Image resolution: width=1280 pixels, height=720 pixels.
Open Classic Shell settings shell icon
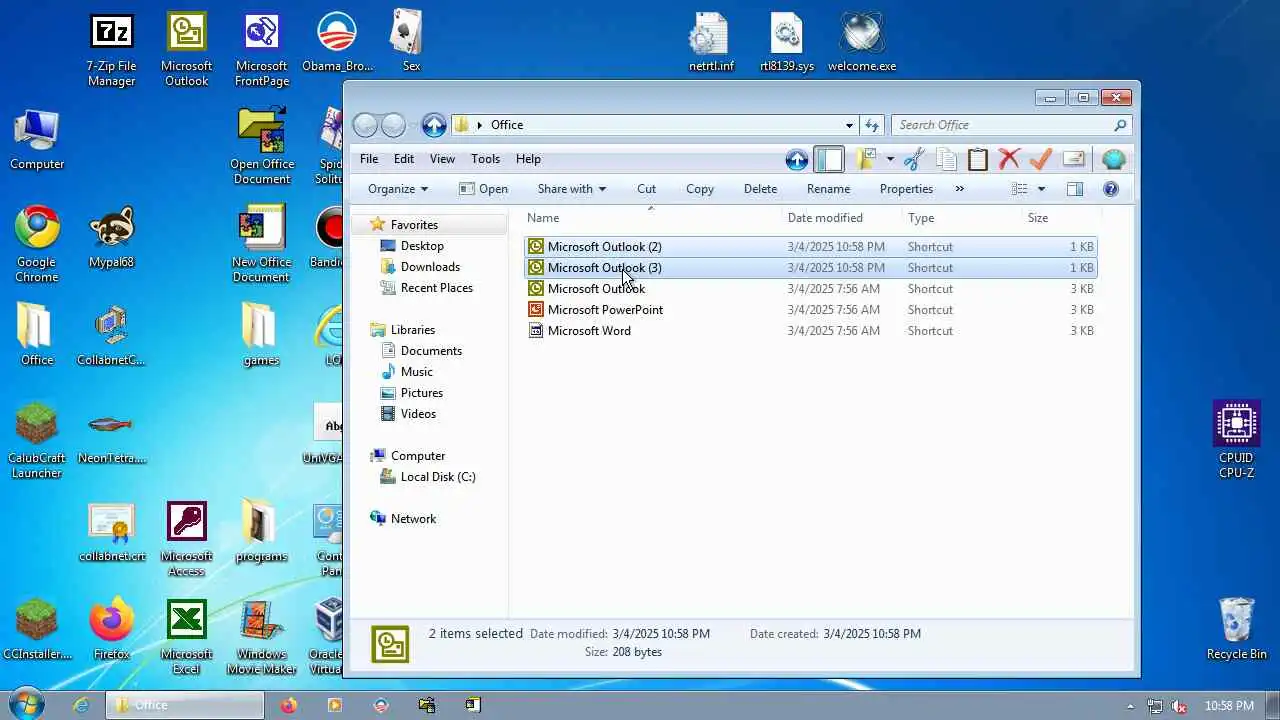tap(1113, 159)
